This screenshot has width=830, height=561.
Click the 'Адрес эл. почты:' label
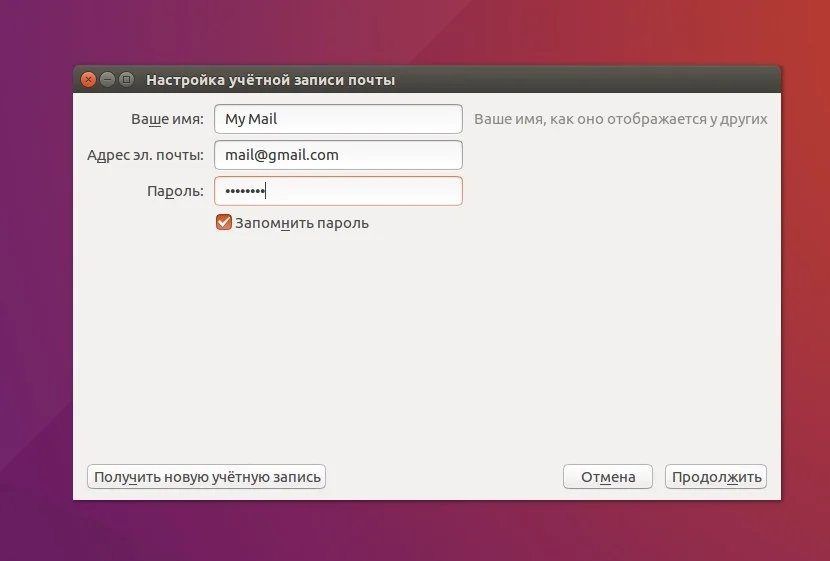point(145,155)
